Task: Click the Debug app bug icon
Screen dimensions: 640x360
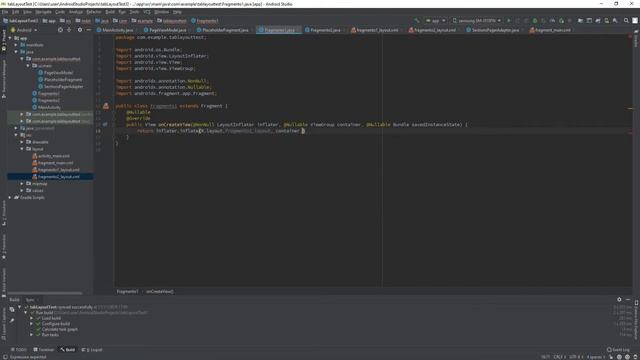Action: (535, 20)
